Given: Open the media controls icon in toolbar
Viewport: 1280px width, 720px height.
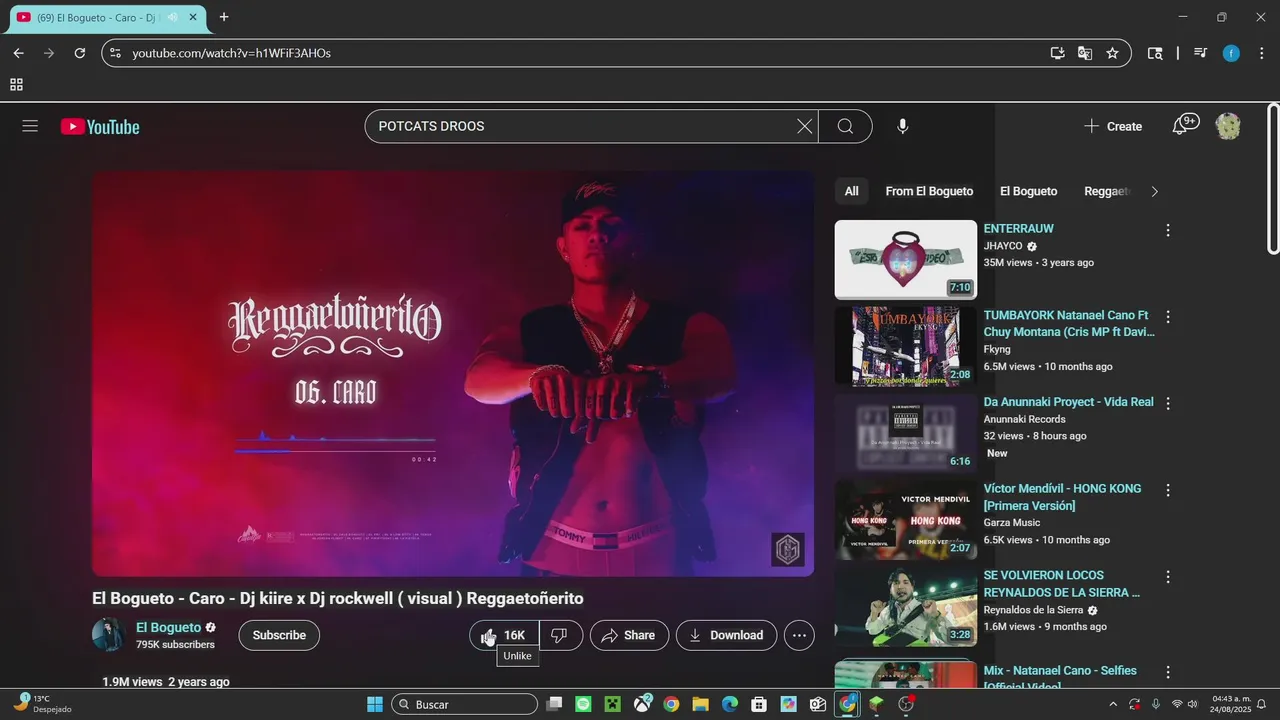Looking at the screenshot, I should click(1201, 53).
